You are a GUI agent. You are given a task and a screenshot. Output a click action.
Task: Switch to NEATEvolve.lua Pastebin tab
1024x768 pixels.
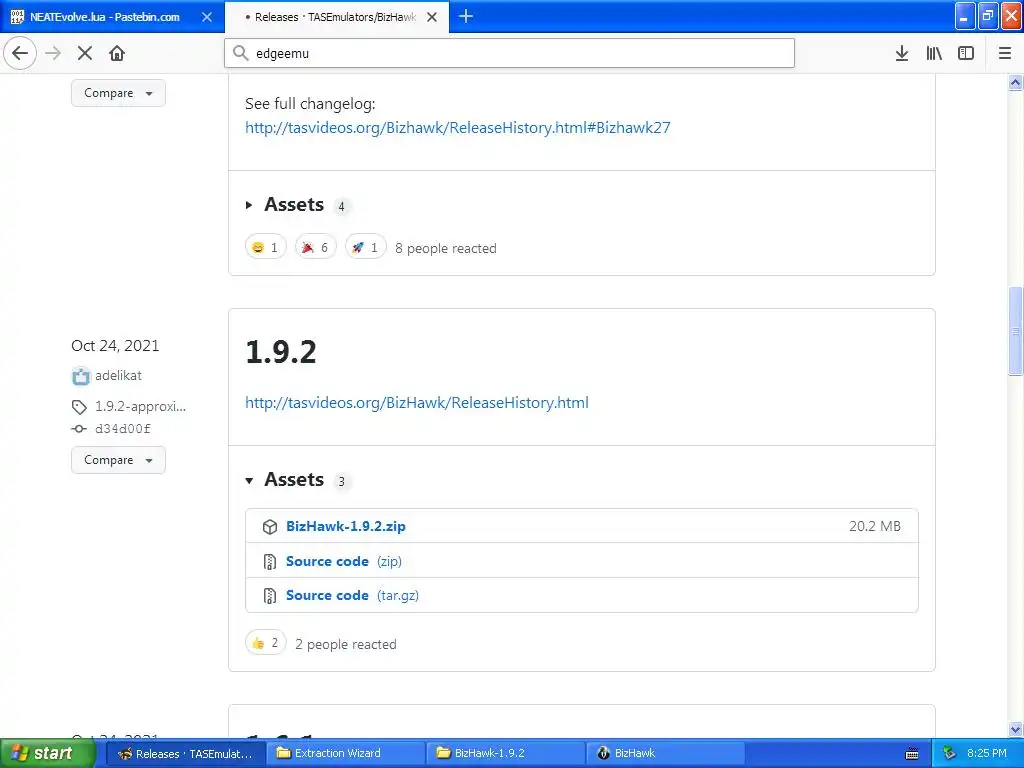point(104,17)
